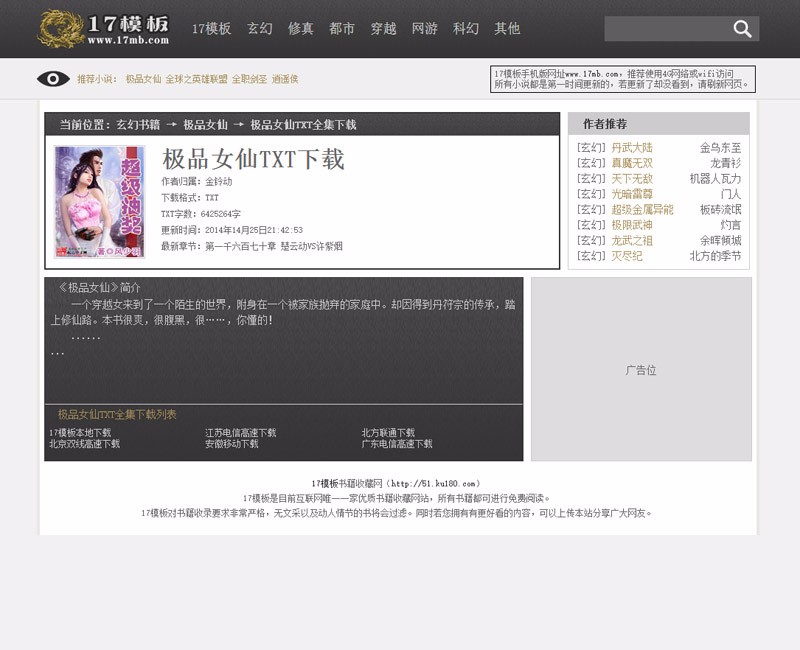The image size is (800, 650).
Task: Click the 17模板本地下载 download link
Action: [x=79, y=433]
